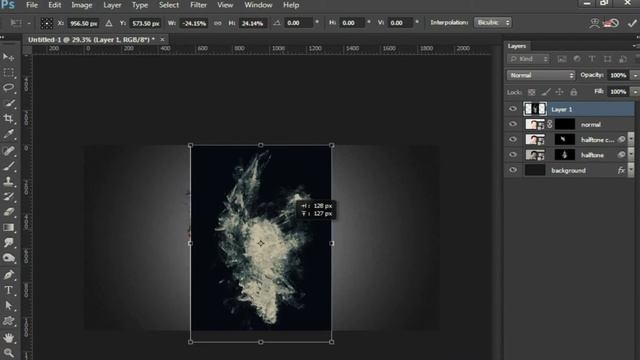
Task: Open the Filter menu
Action: [198, 5]
